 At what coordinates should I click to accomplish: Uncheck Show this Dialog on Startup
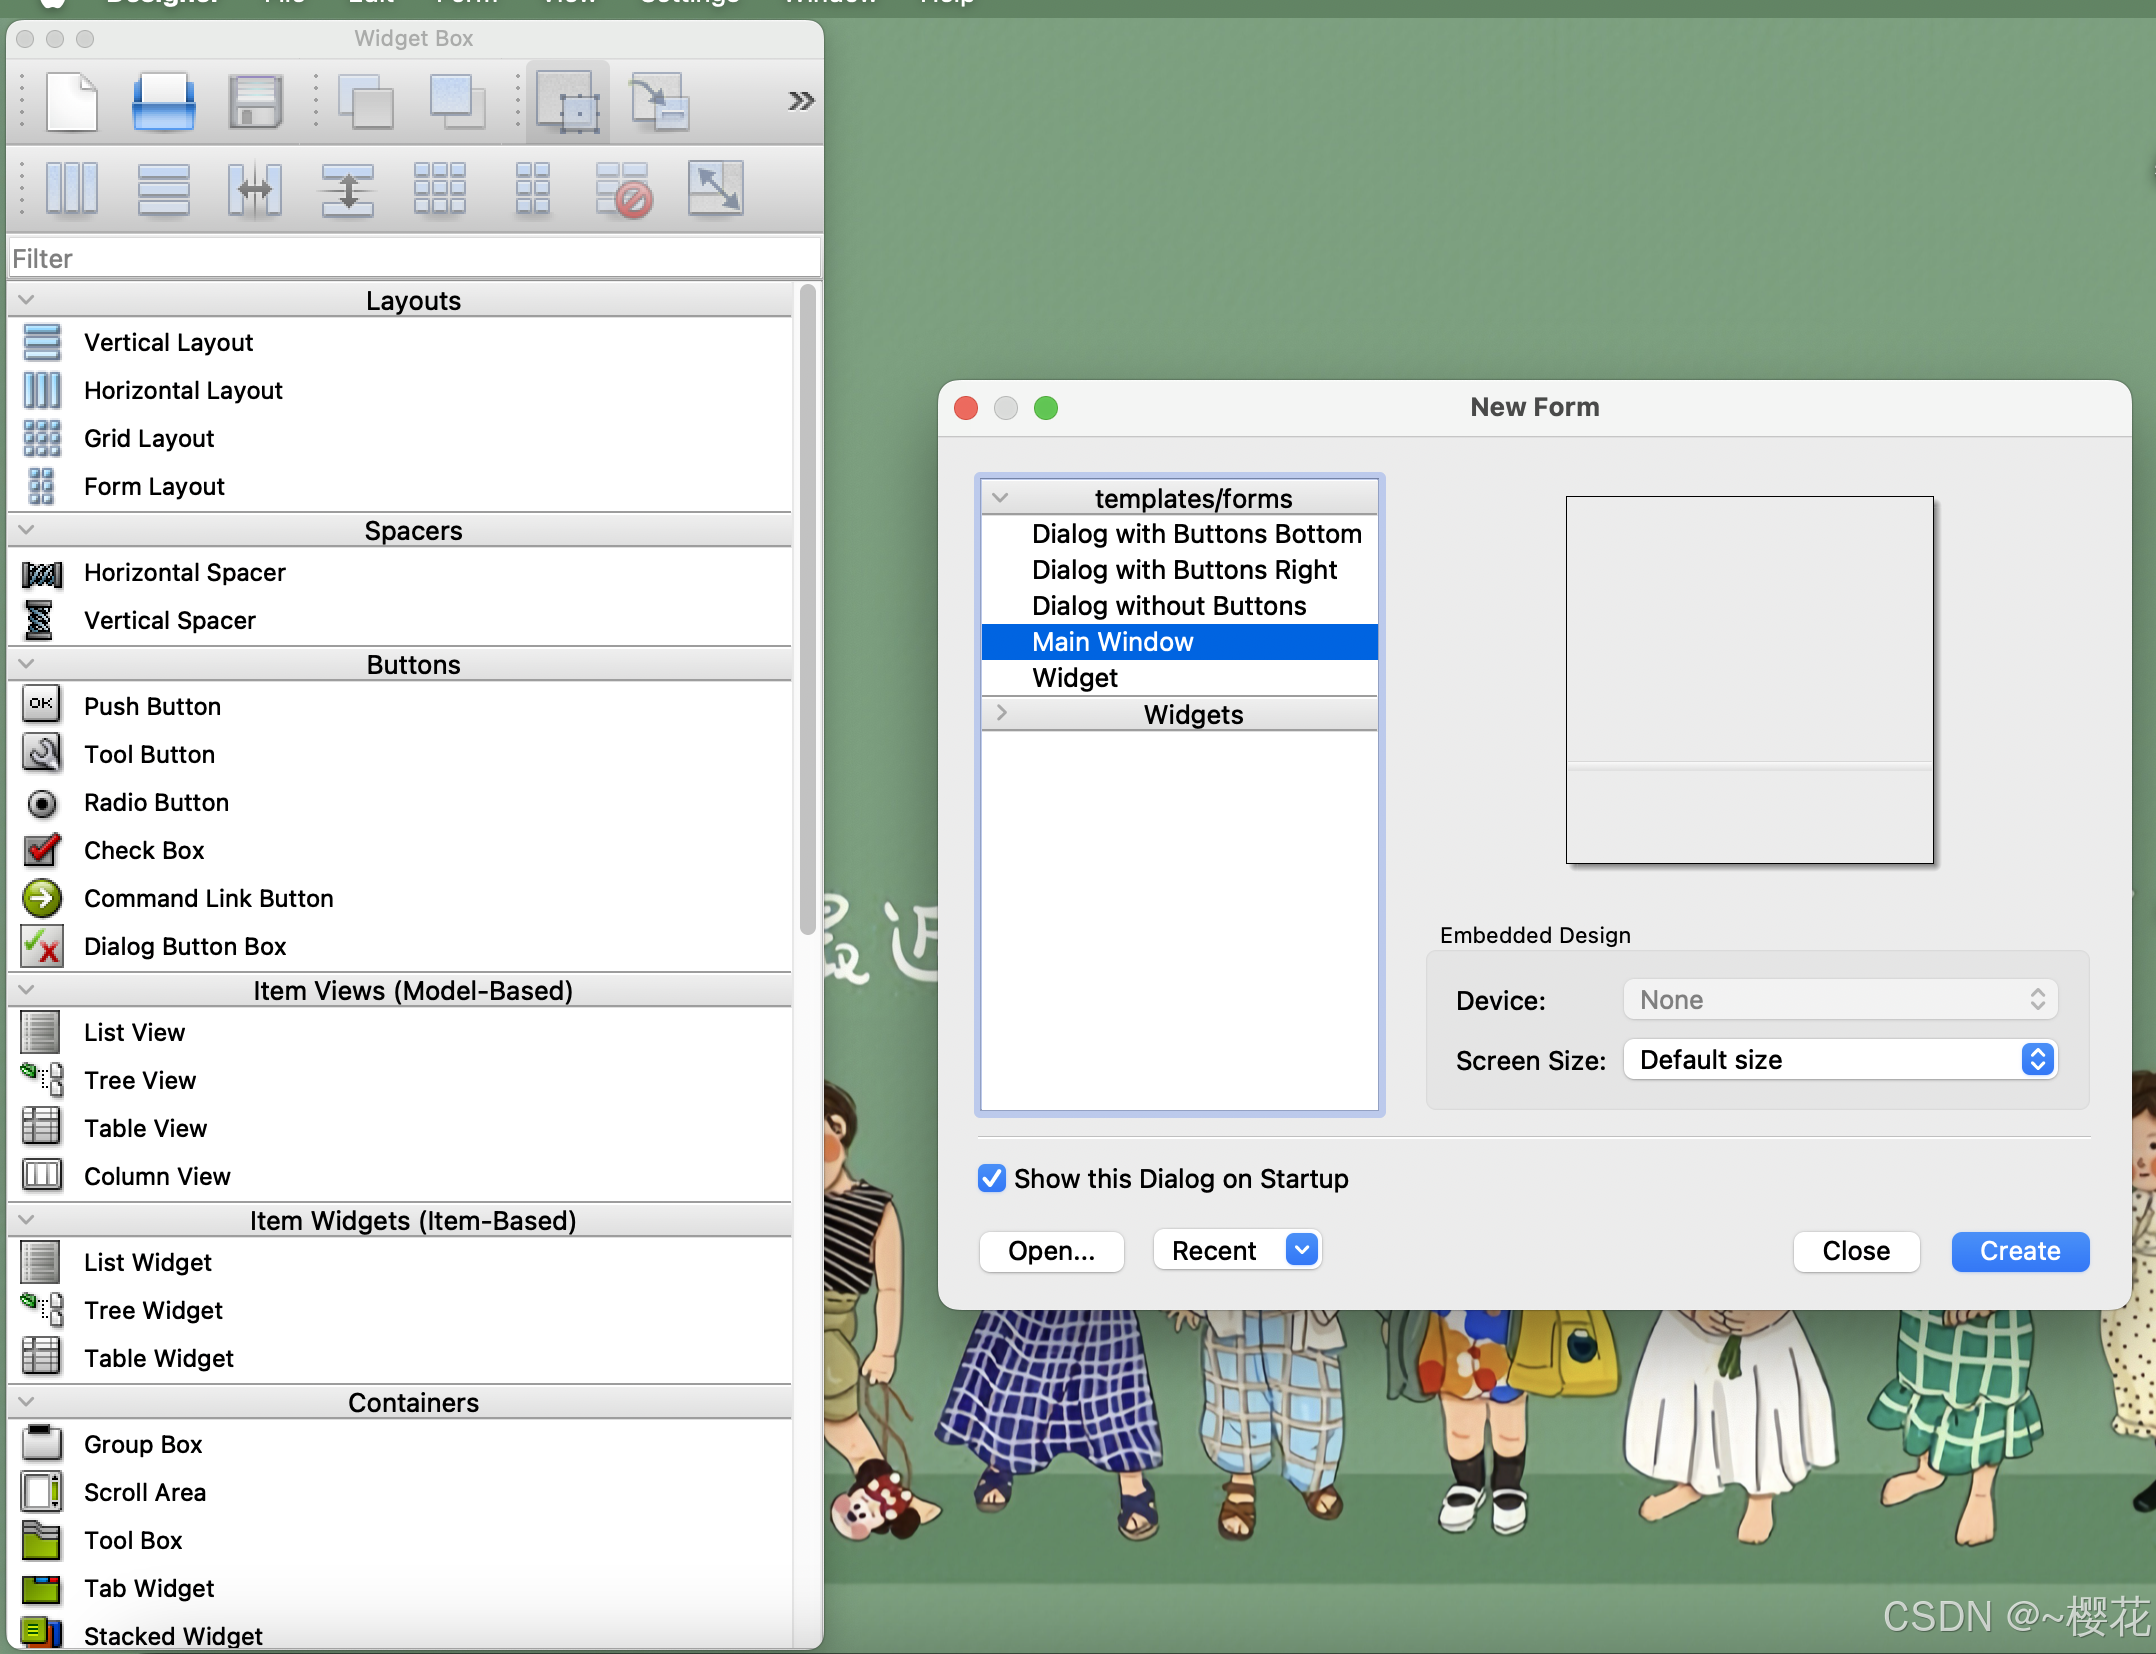tap(991, 1179)
